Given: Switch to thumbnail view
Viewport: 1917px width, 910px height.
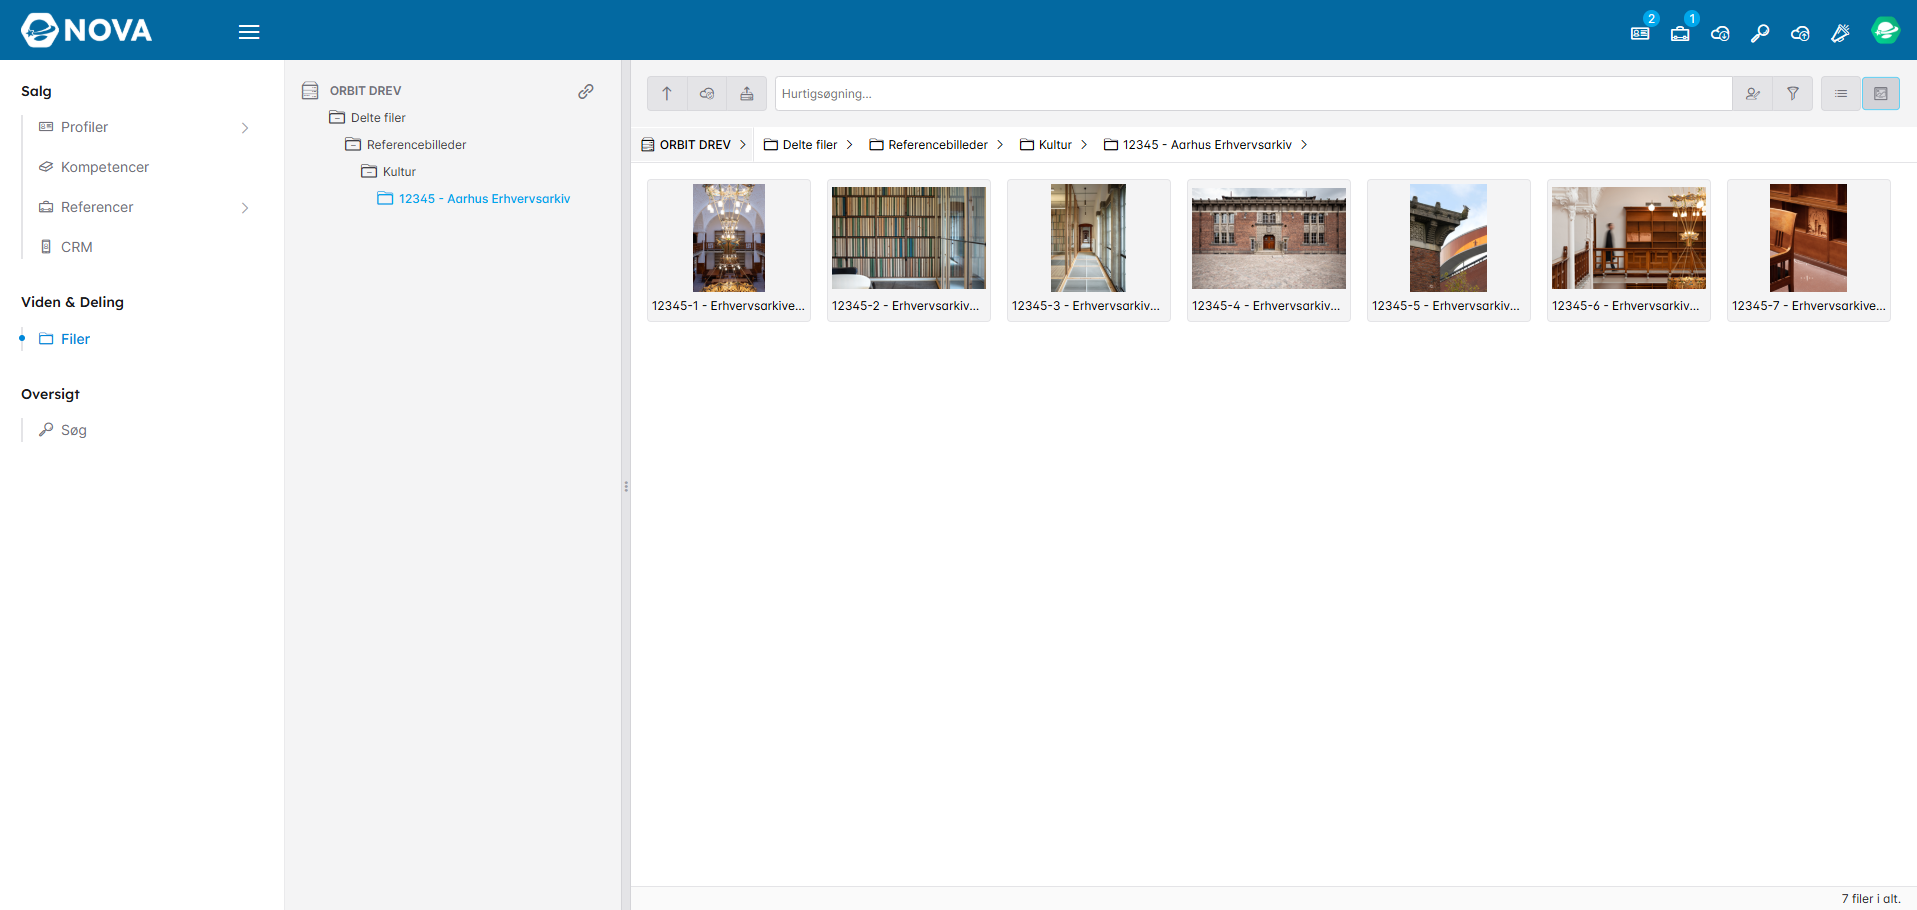Looking at the screenshot, I should pos(1881,94).
